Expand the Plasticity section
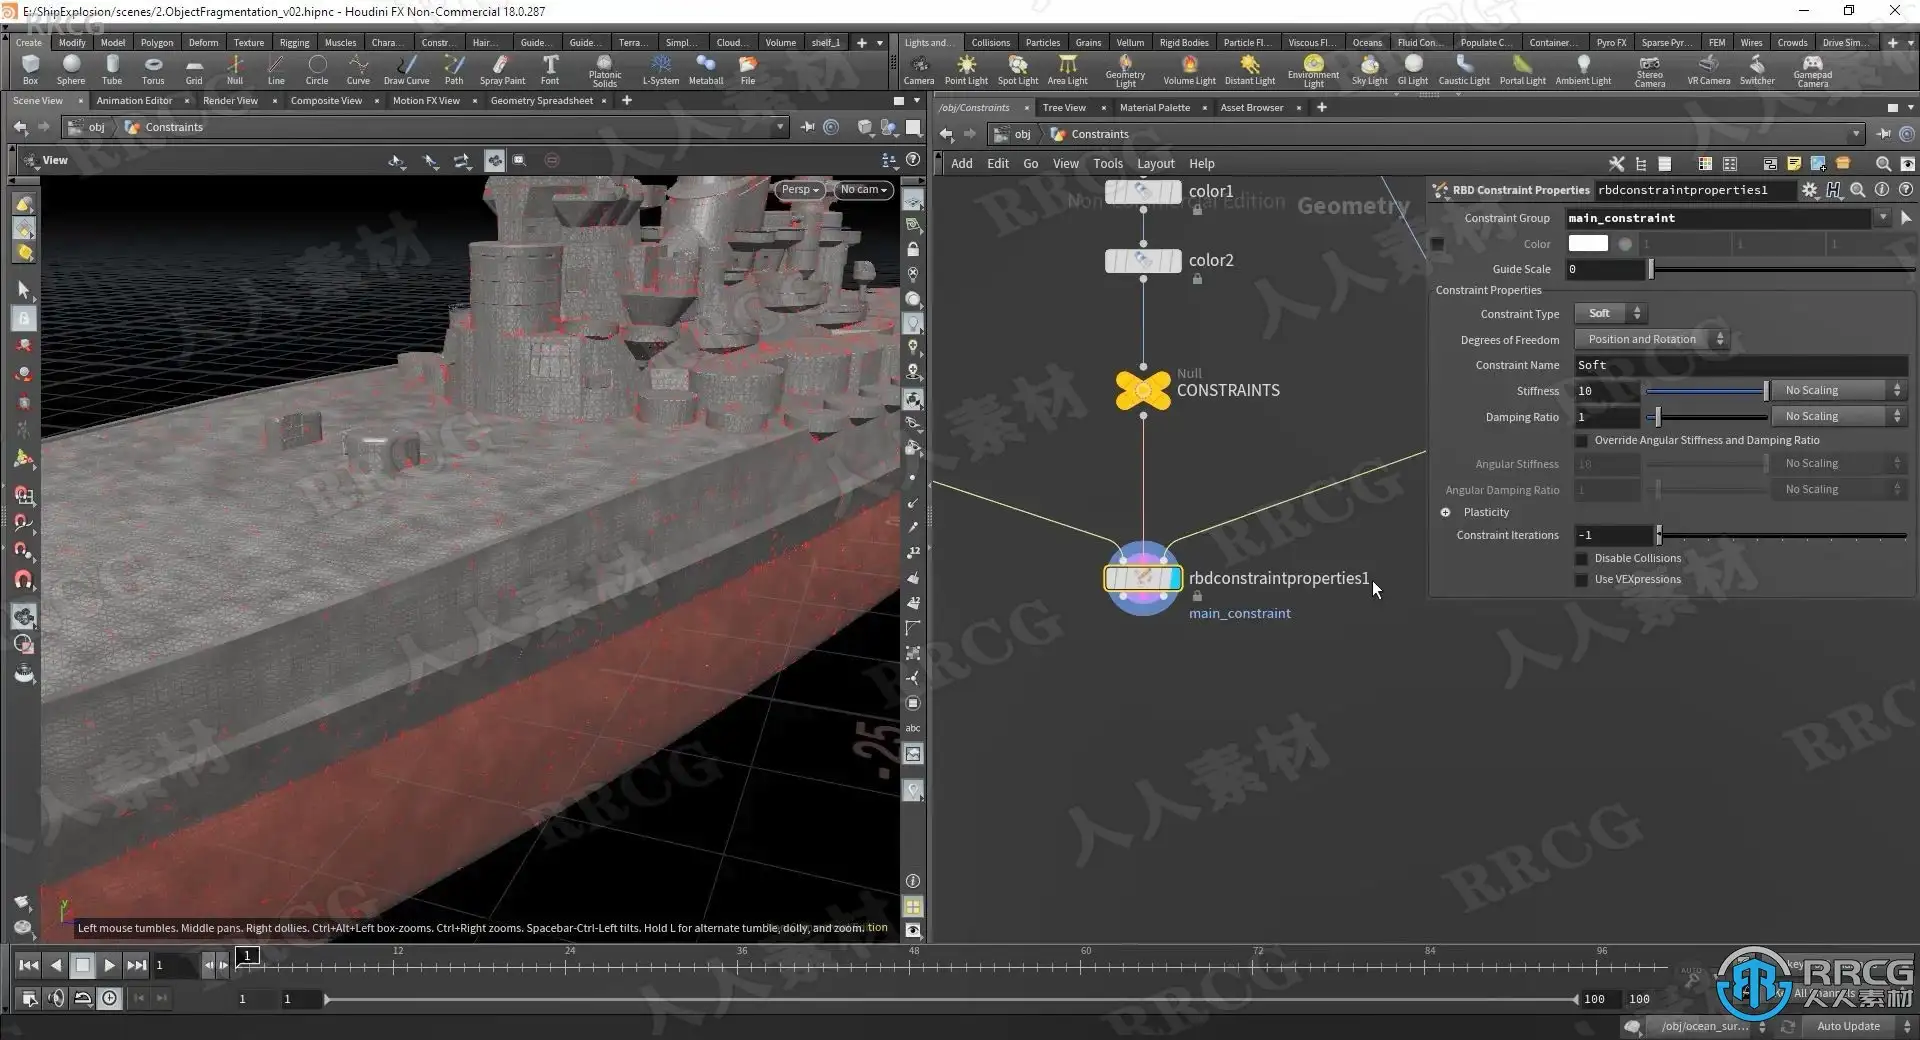 (x=1445, y=513)
